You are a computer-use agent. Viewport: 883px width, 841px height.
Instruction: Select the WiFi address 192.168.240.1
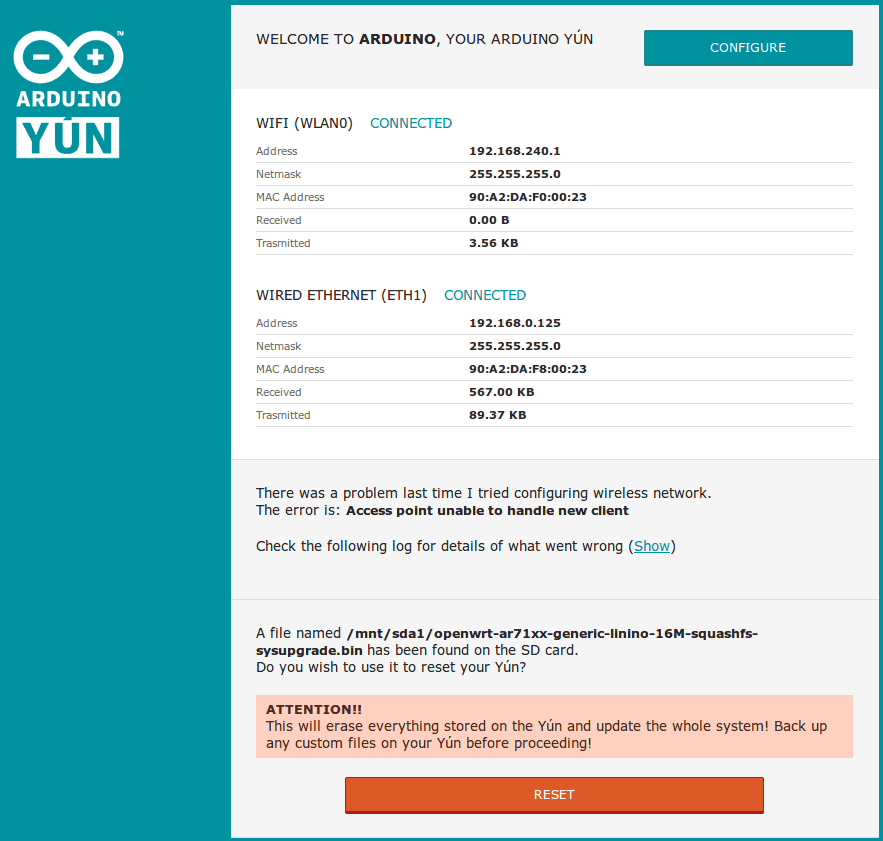click(x=514, y=151)
